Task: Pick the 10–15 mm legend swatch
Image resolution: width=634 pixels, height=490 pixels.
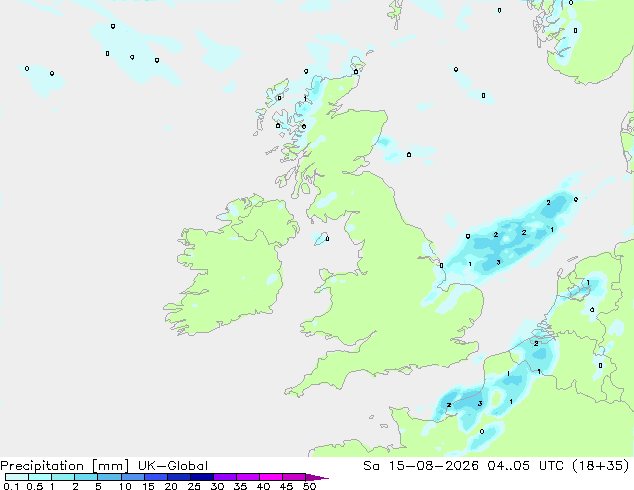Action: pyautogui.click(x=132, y=477)
